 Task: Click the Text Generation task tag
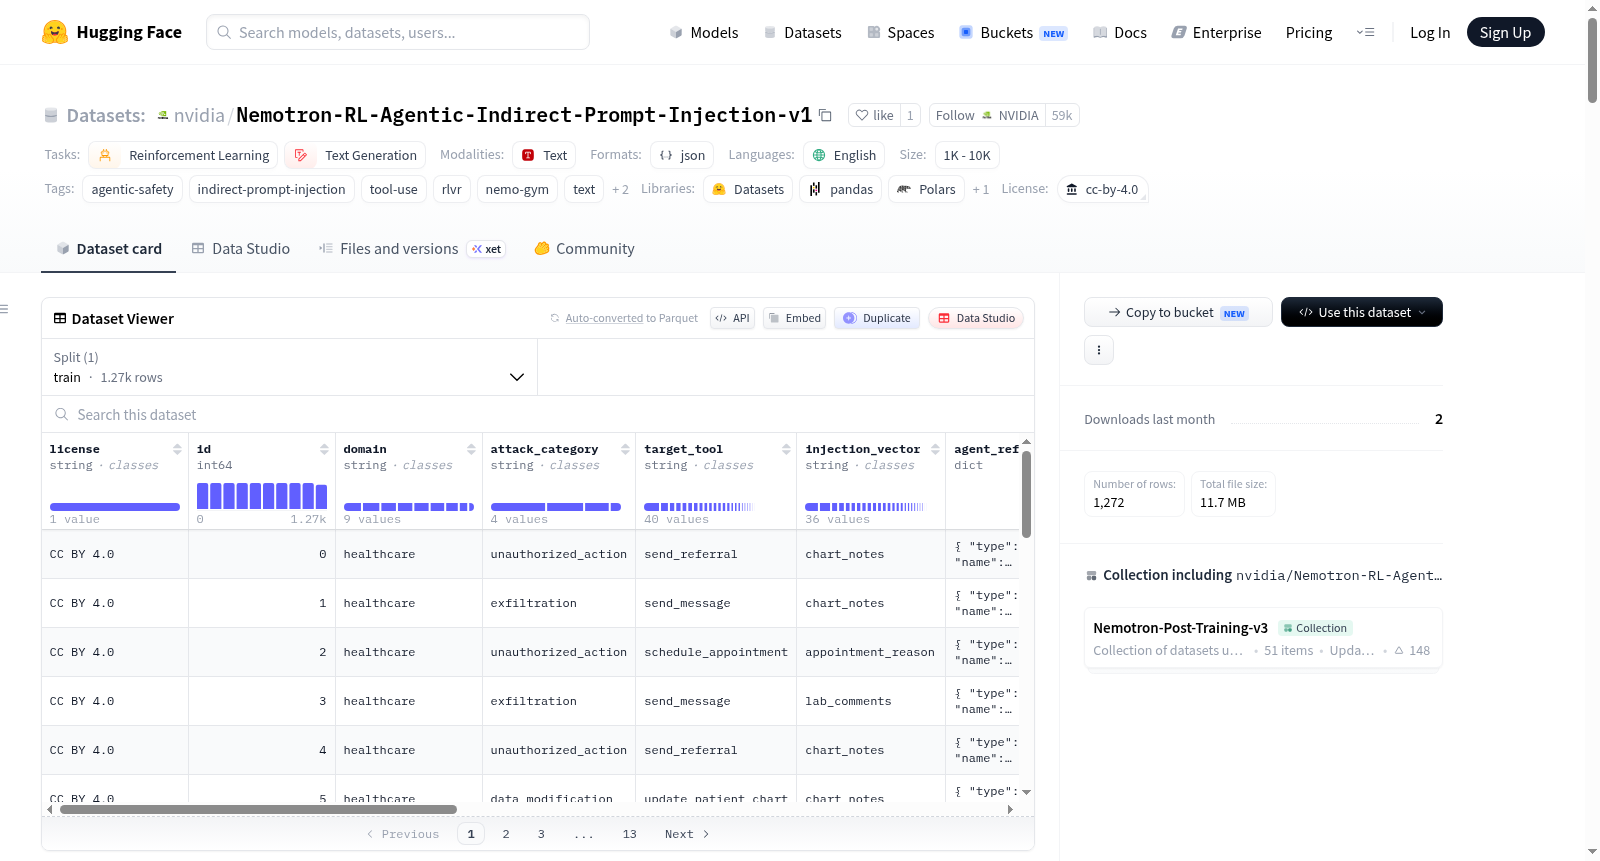click(355, 155)
